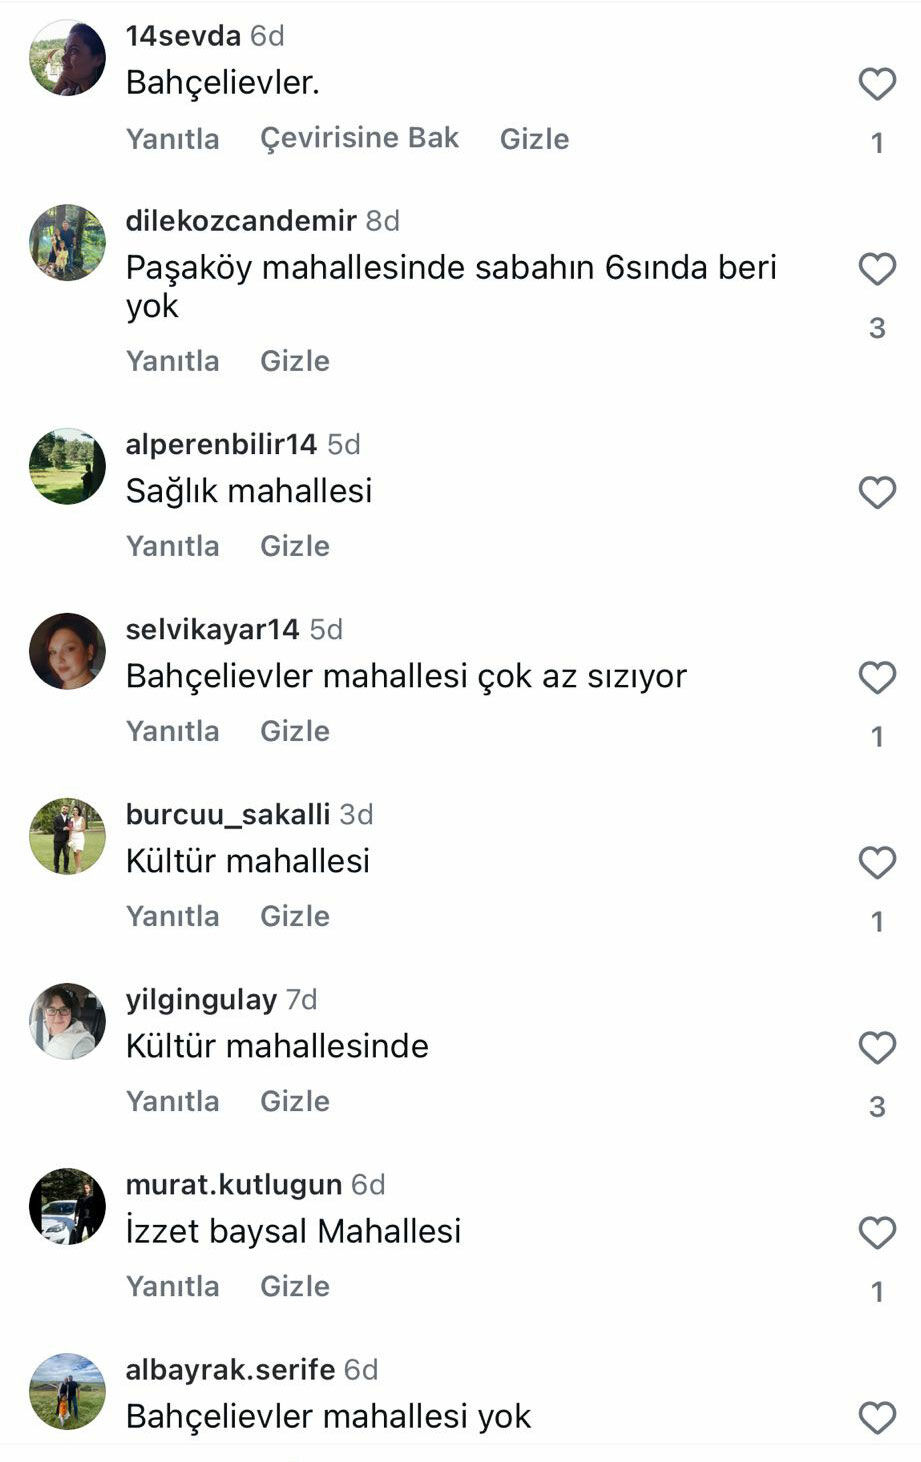The image size is (921, 1462).
Task: Reply to 14sevda with Yanıtla
Action: (172, 139)
